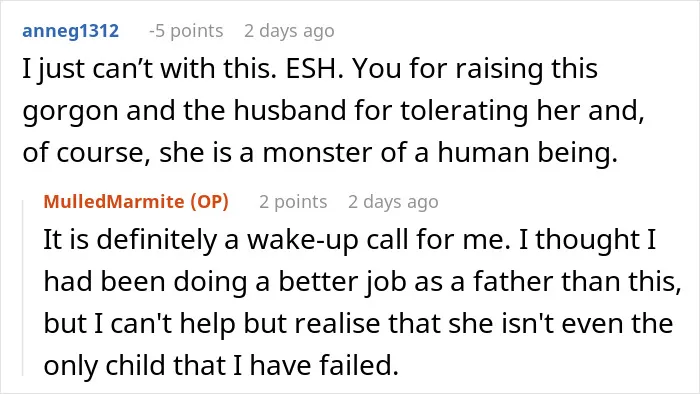Click the line starting "I just can't with this"

[x=310, y=69]
